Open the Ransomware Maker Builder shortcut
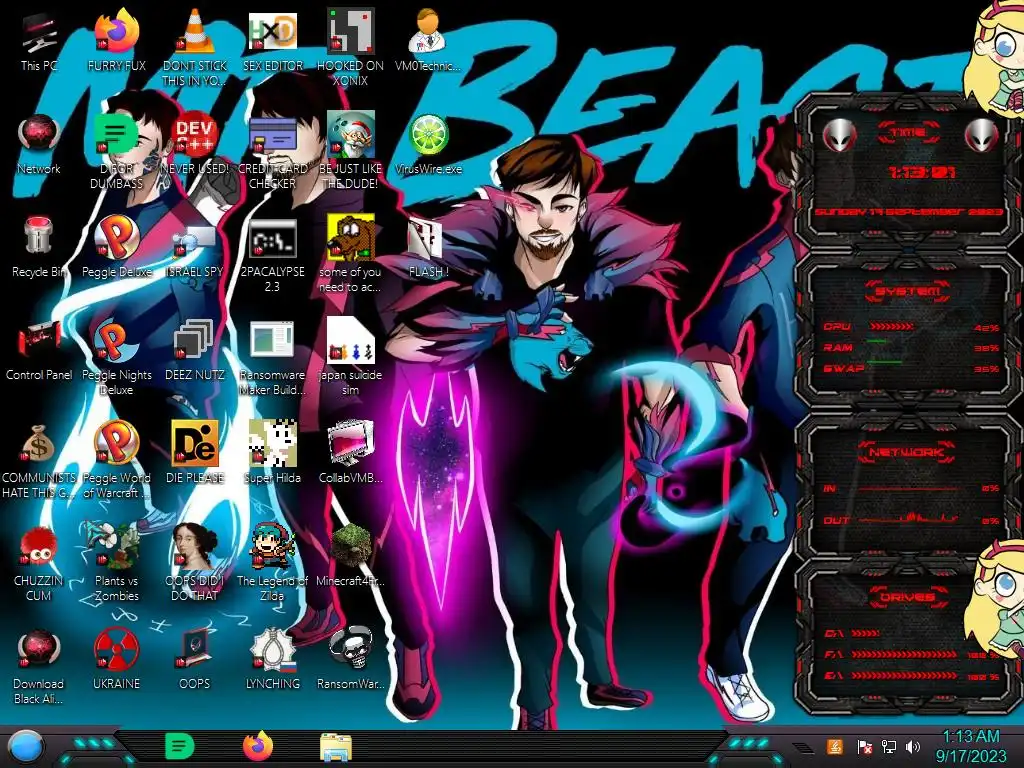The width and height of the screenshot is (1024, 768). pyautogui.click(x=272, y=358)
